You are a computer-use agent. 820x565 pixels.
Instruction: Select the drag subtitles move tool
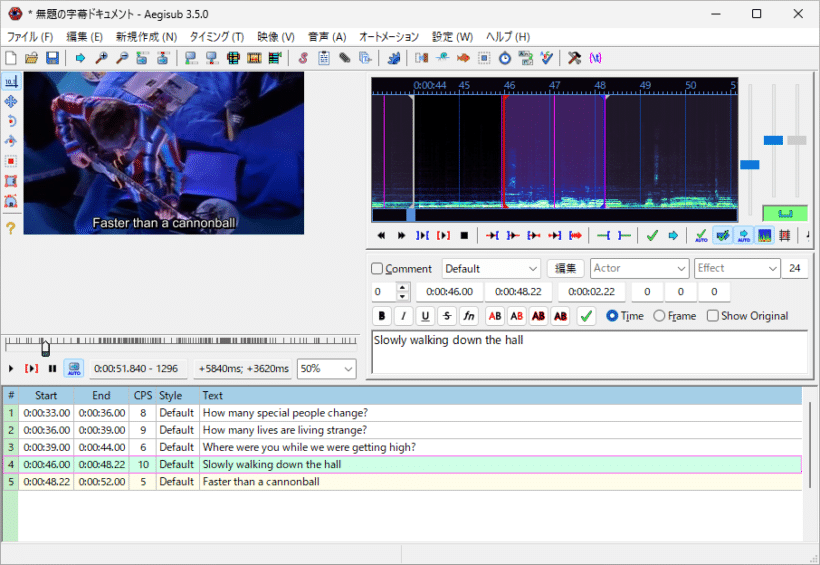[11, 101]
